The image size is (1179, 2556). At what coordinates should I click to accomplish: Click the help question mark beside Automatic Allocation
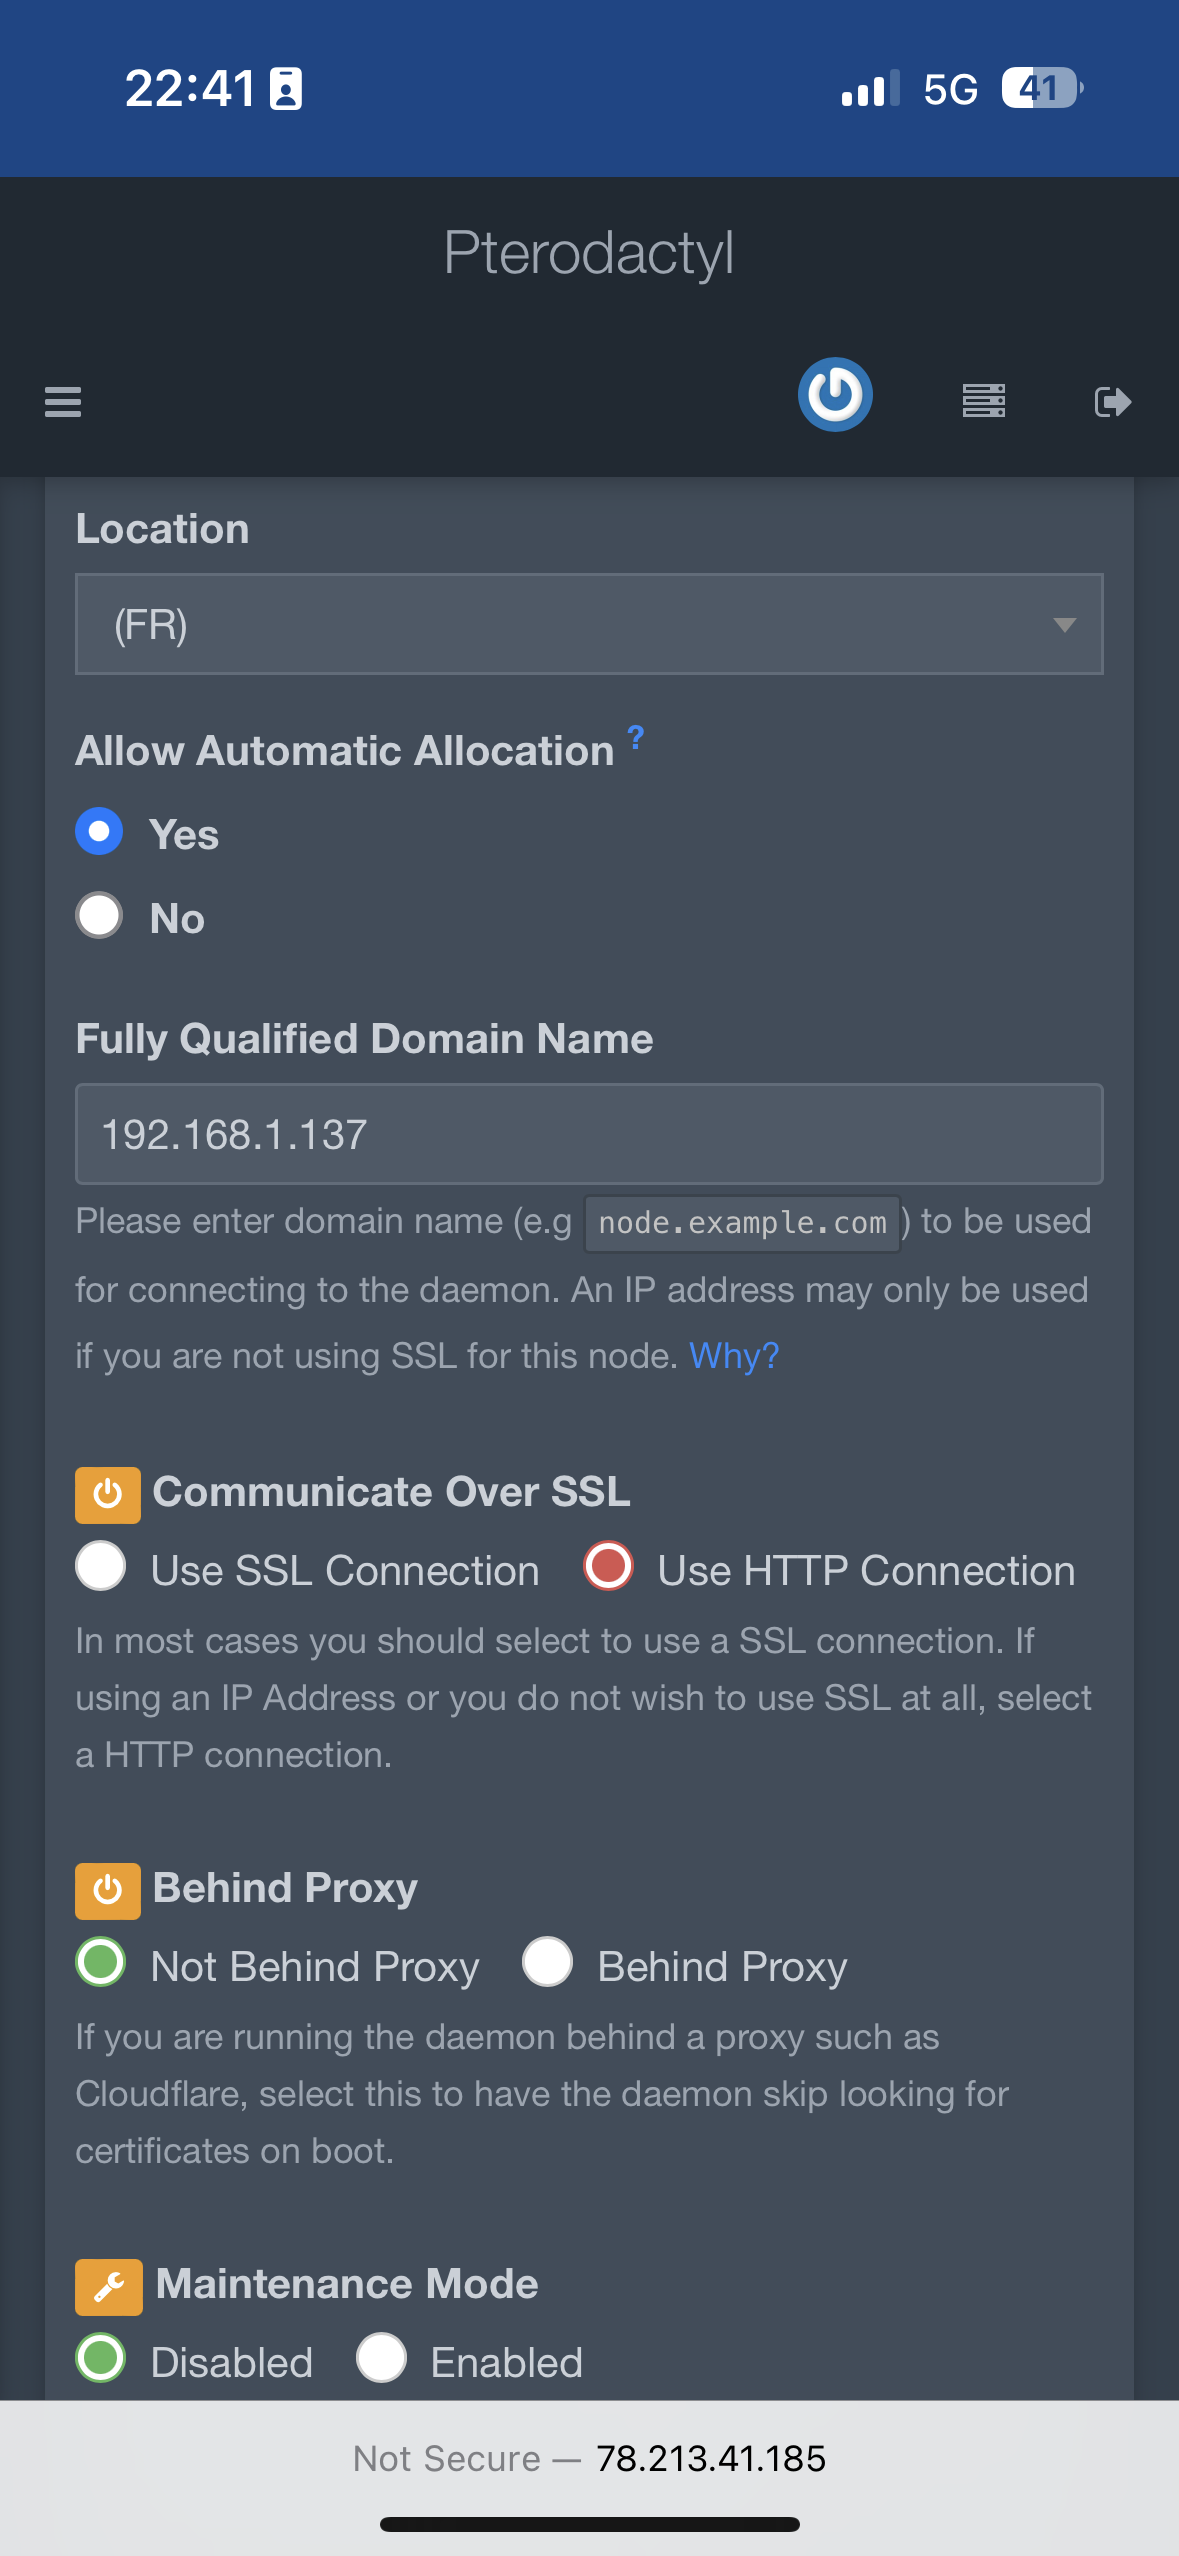(636, 738)
